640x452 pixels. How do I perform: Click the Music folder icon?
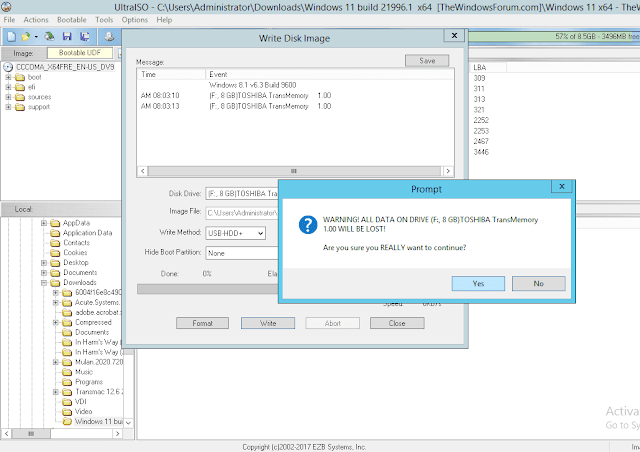[x=67, y=372]
